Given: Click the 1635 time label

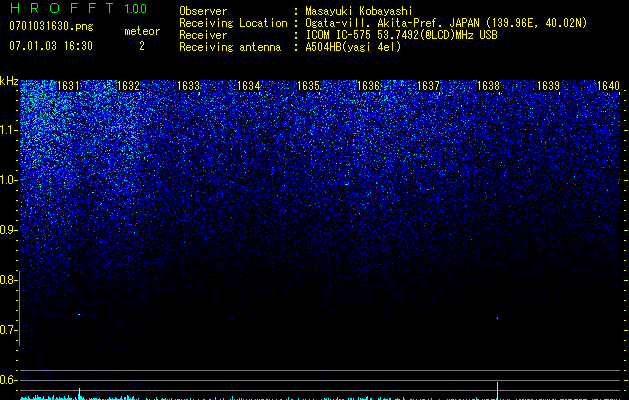Looking at the screenshot, I should pyautogui.click(x=308, y=86).
